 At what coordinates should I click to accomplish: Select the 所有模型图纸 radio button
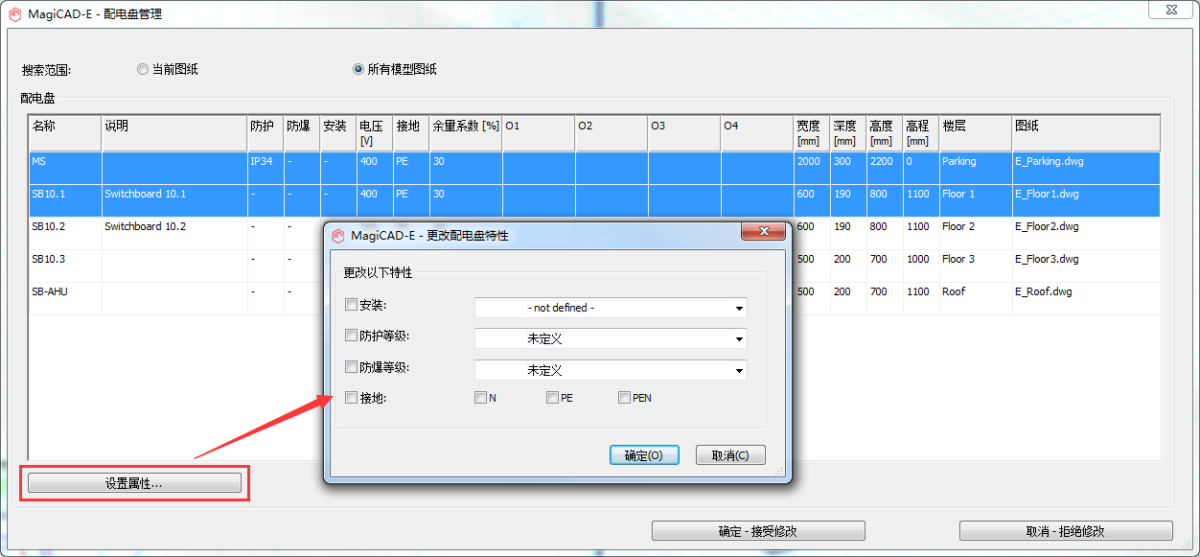(358, 70)
